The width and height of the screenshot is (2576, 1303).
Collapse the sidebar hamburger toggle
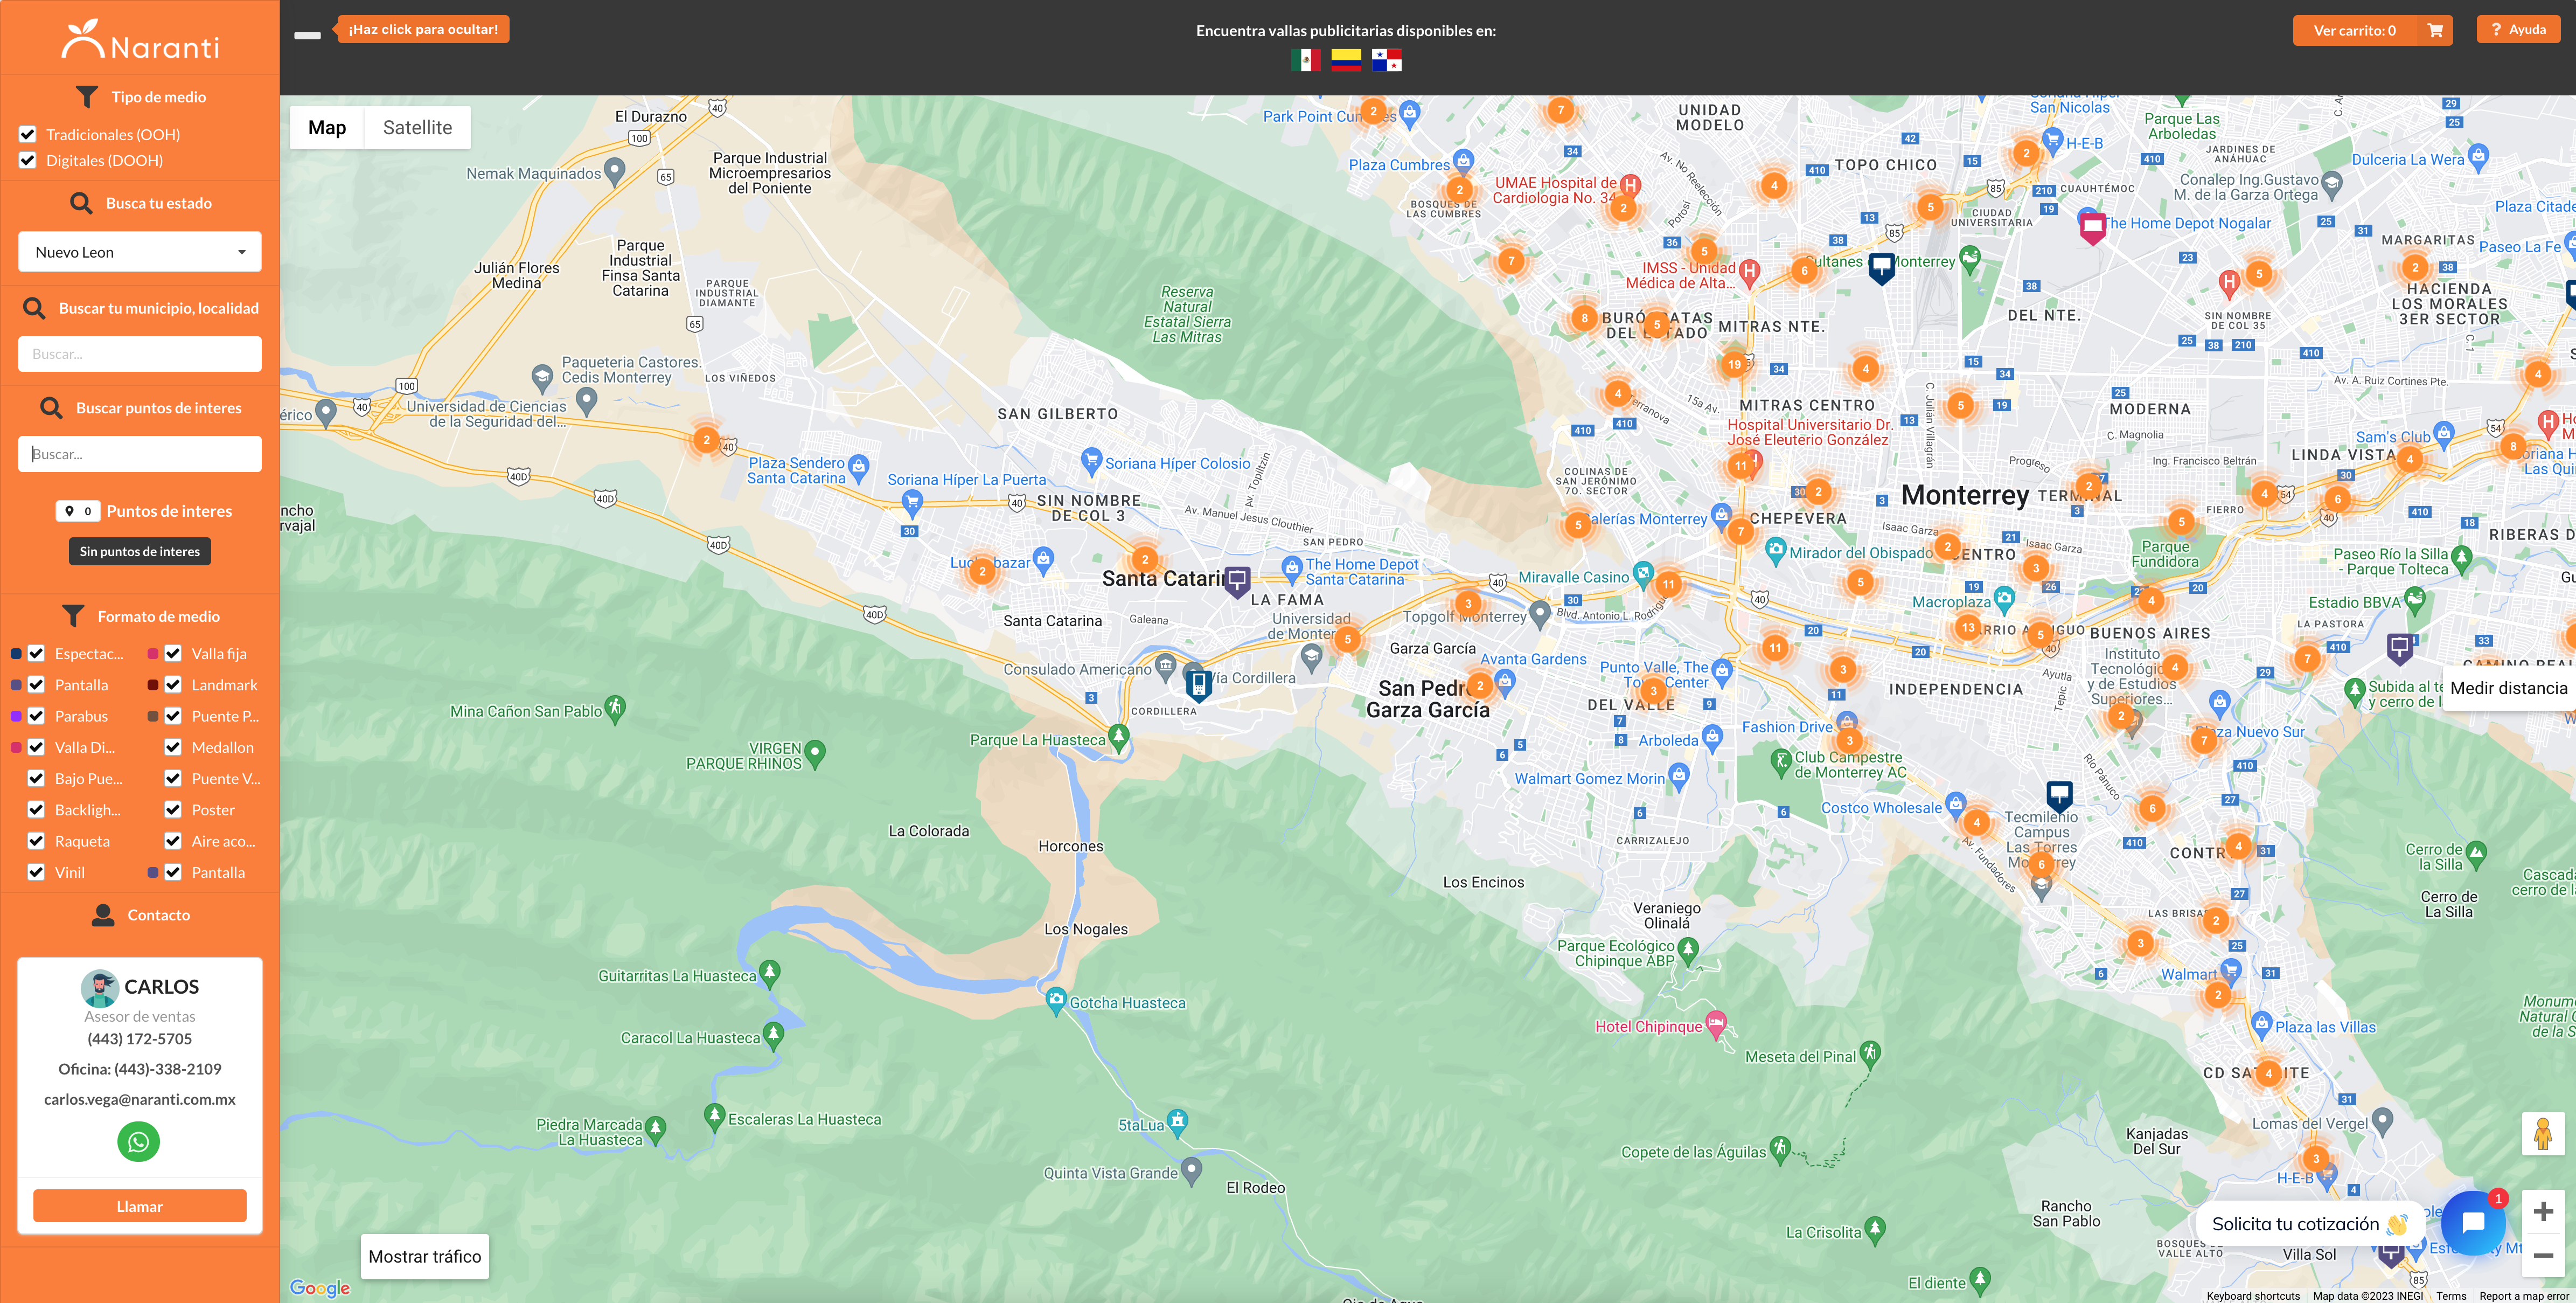pyautogui.click(x=307, y=35)
